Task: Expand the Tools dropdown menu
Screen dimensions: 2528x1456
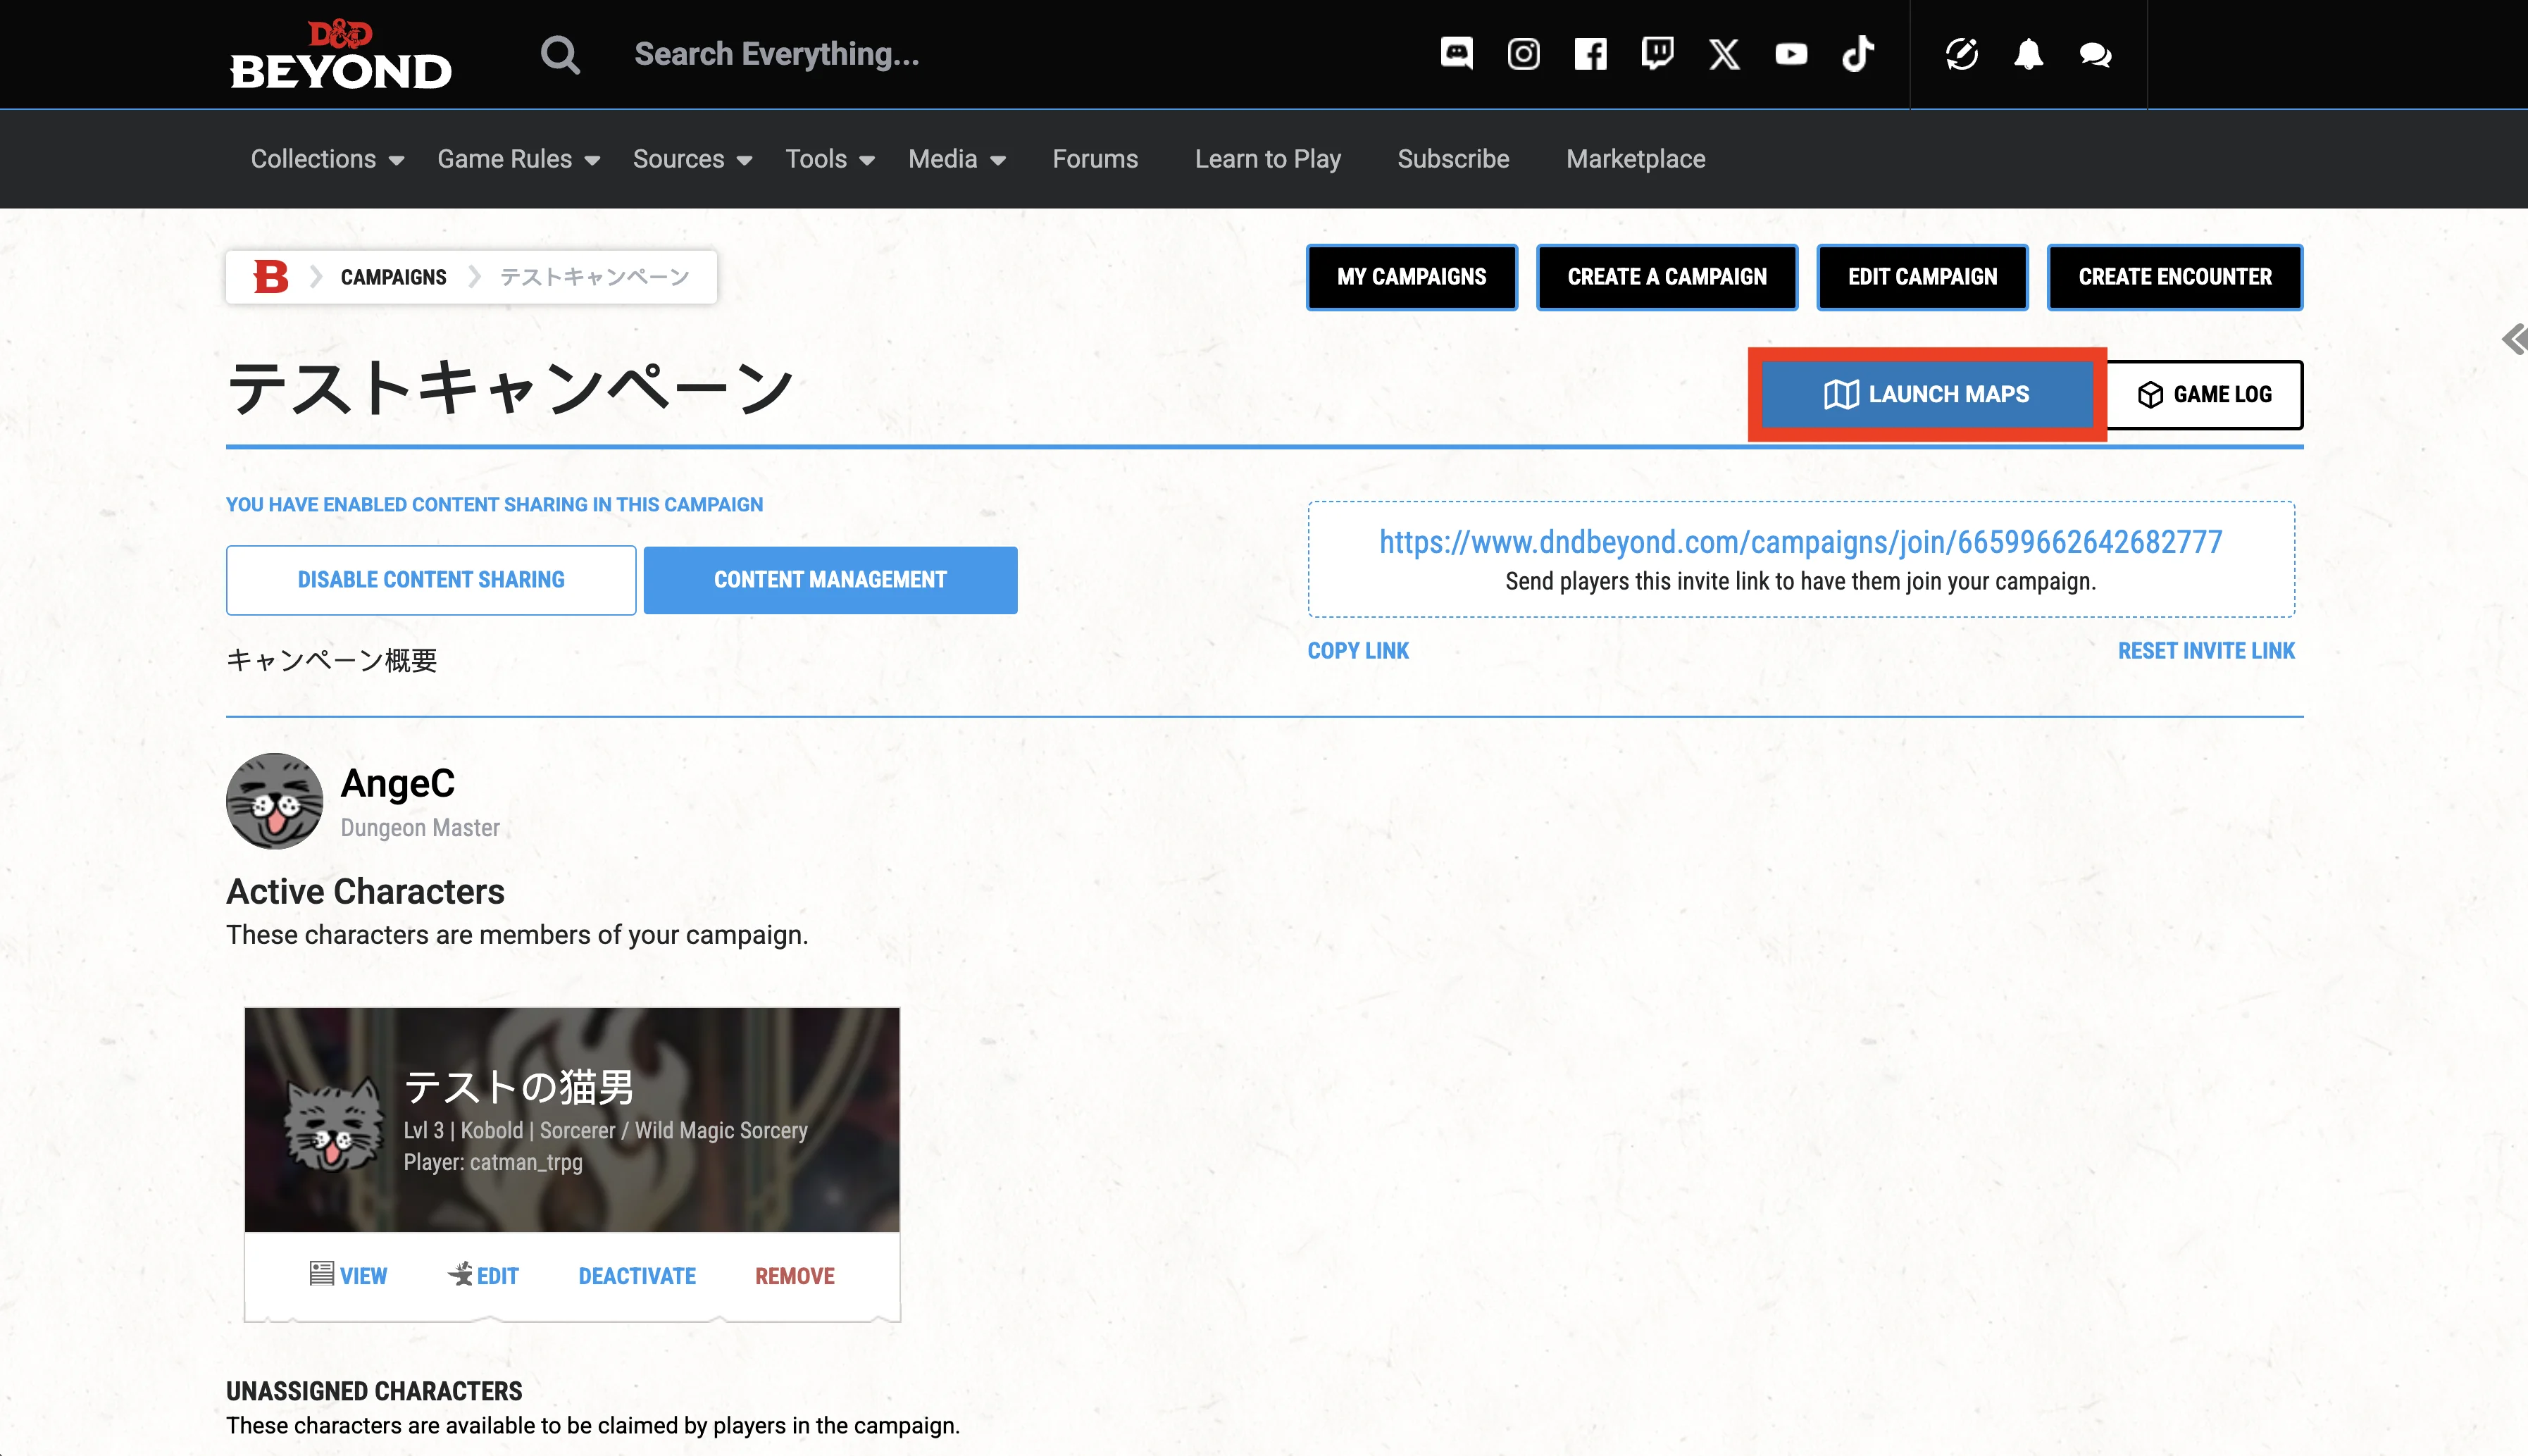Action: (x=830, y=159)
